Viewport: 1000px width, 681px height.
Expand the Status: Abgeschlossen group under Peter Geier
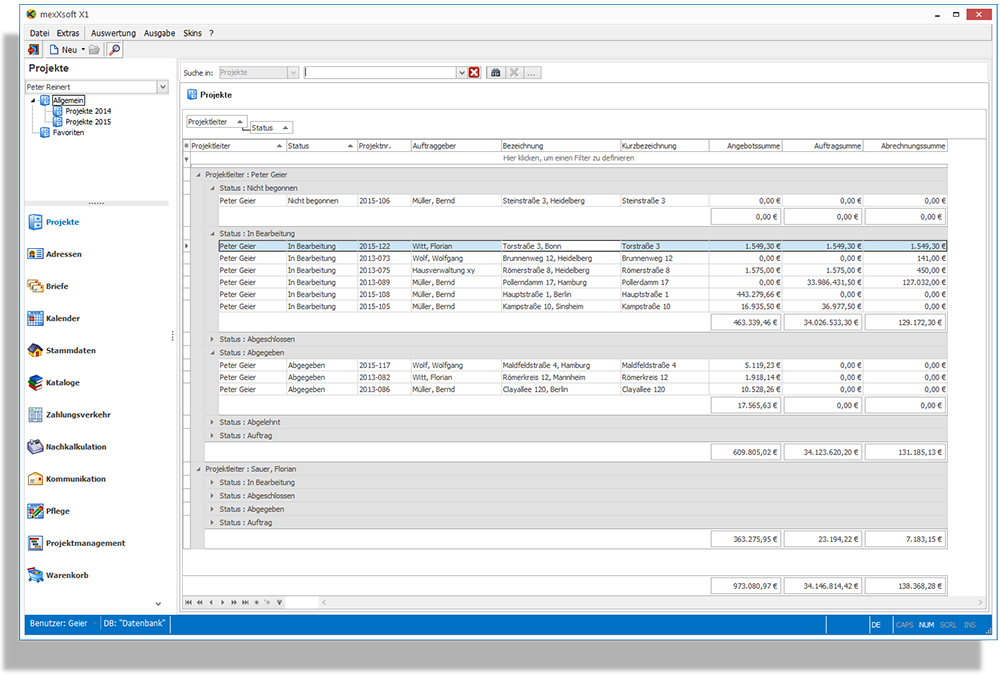pos(211,339)
